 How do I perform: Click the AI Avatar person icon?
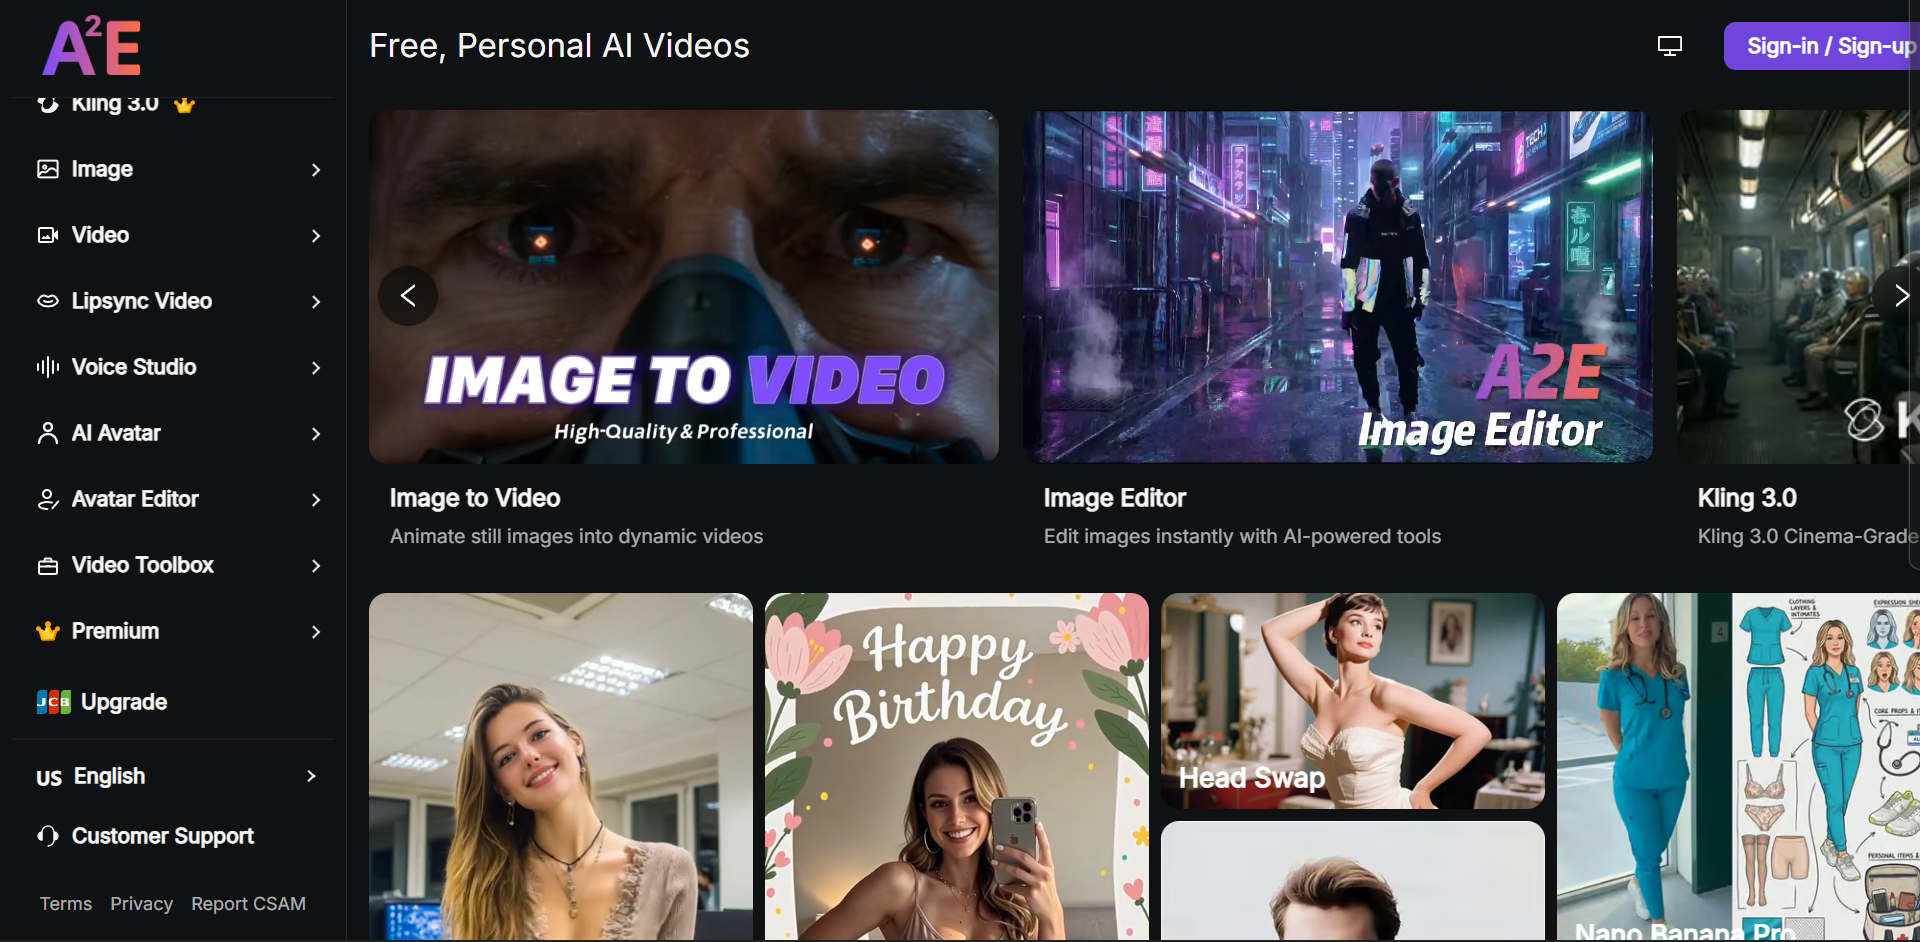48,433
